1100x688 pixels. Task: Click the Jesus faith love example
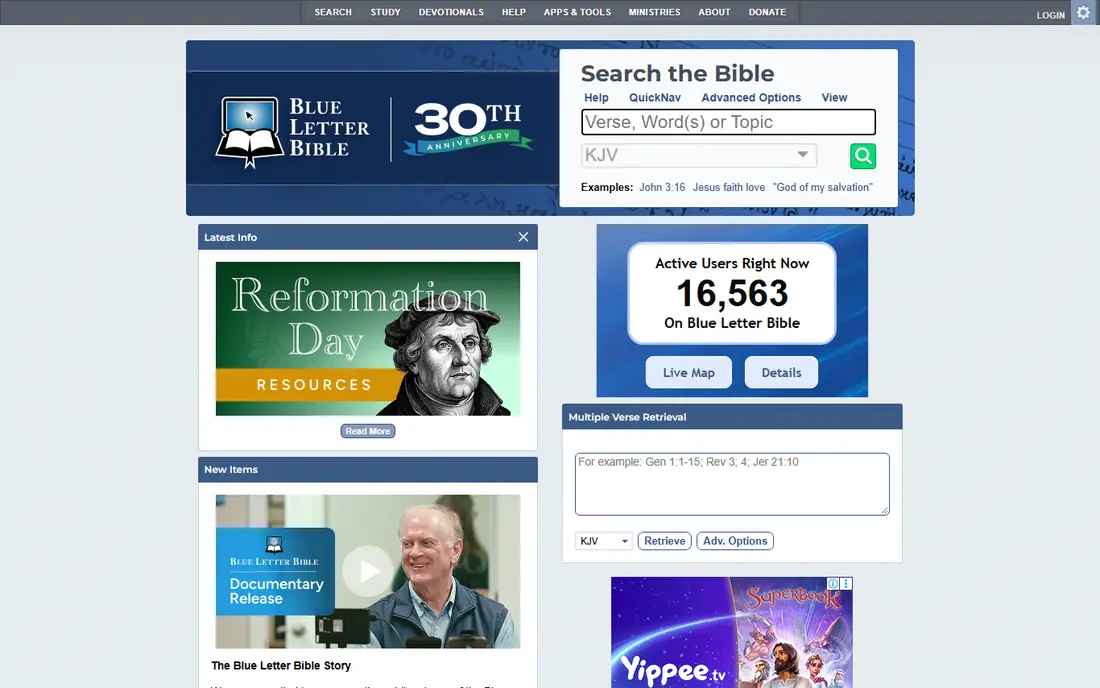[x=728, y=187]
